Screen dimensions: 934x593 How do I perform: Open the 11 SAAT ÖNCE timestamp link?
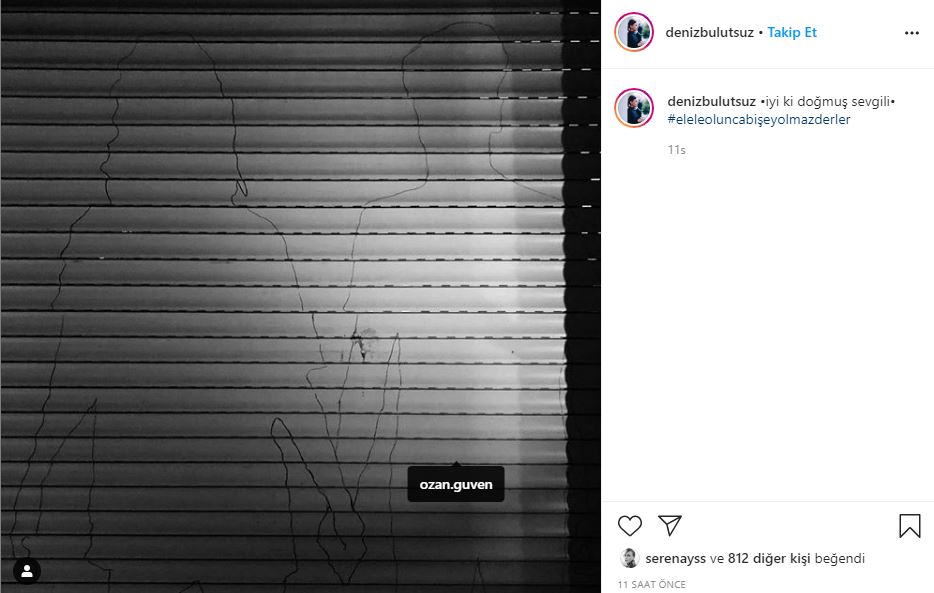(x=652, y=585)
